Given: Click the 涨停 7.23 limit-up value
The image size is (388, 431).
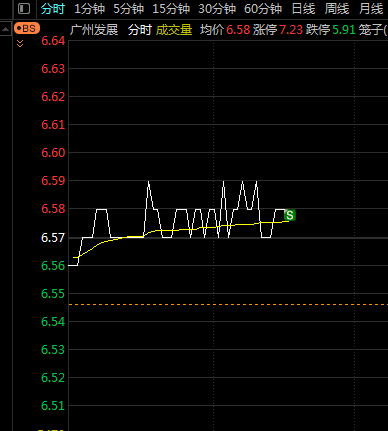Looking at the screenshot, I should click(278, 30).
